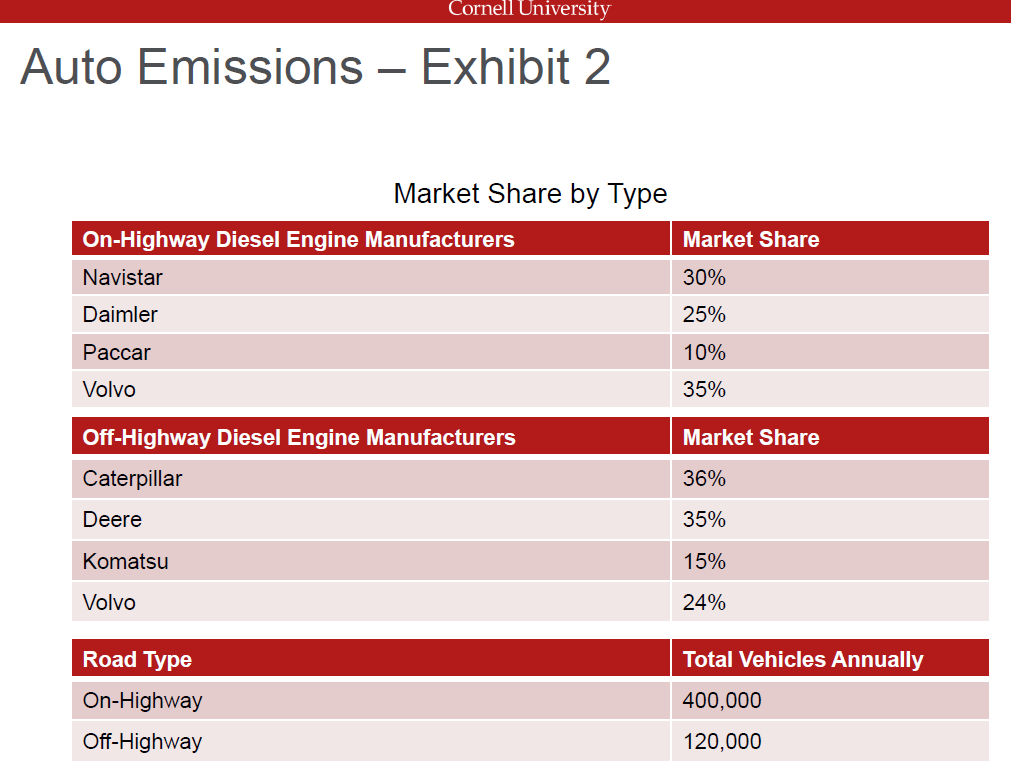This screenshot has width=1011, height=773.
Task: Select Volvo in the On-Highway table
Action: click(x=109, y=389)
